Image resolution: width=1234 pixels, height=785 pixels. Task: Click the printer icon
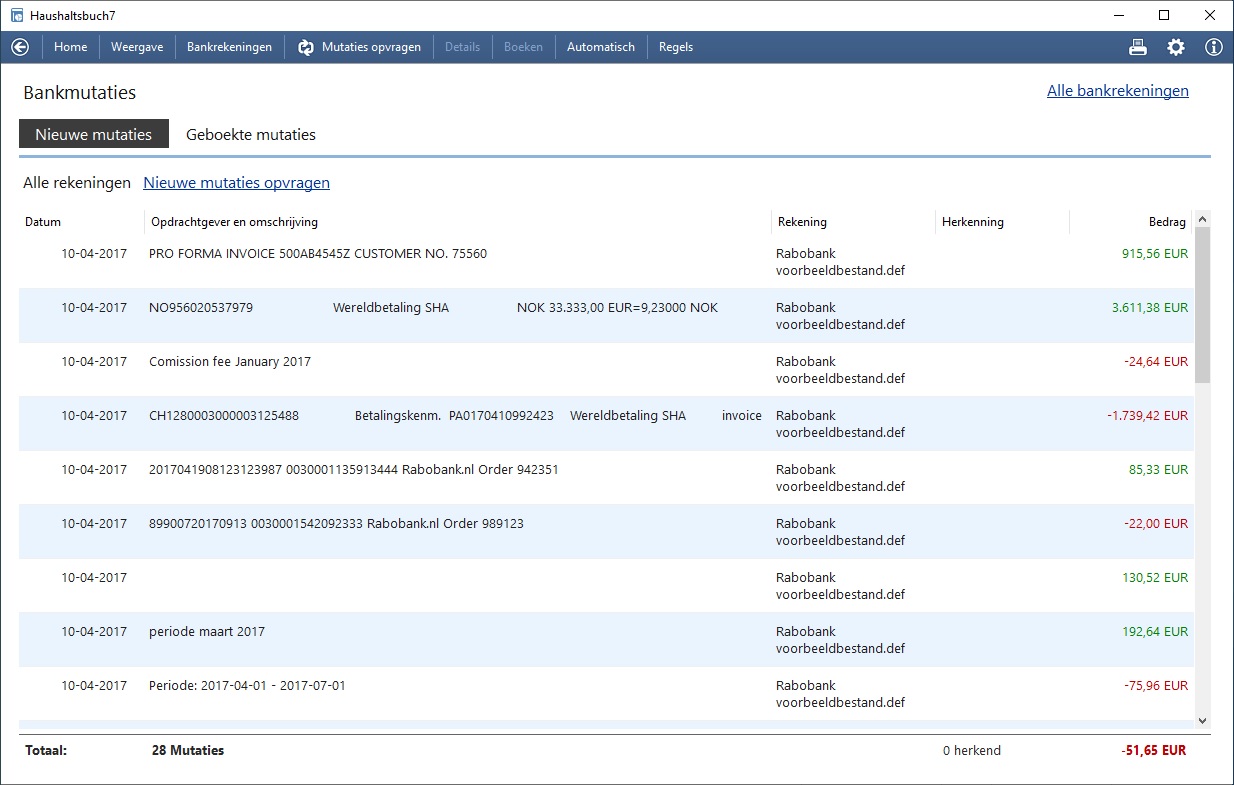point(1138,47)
